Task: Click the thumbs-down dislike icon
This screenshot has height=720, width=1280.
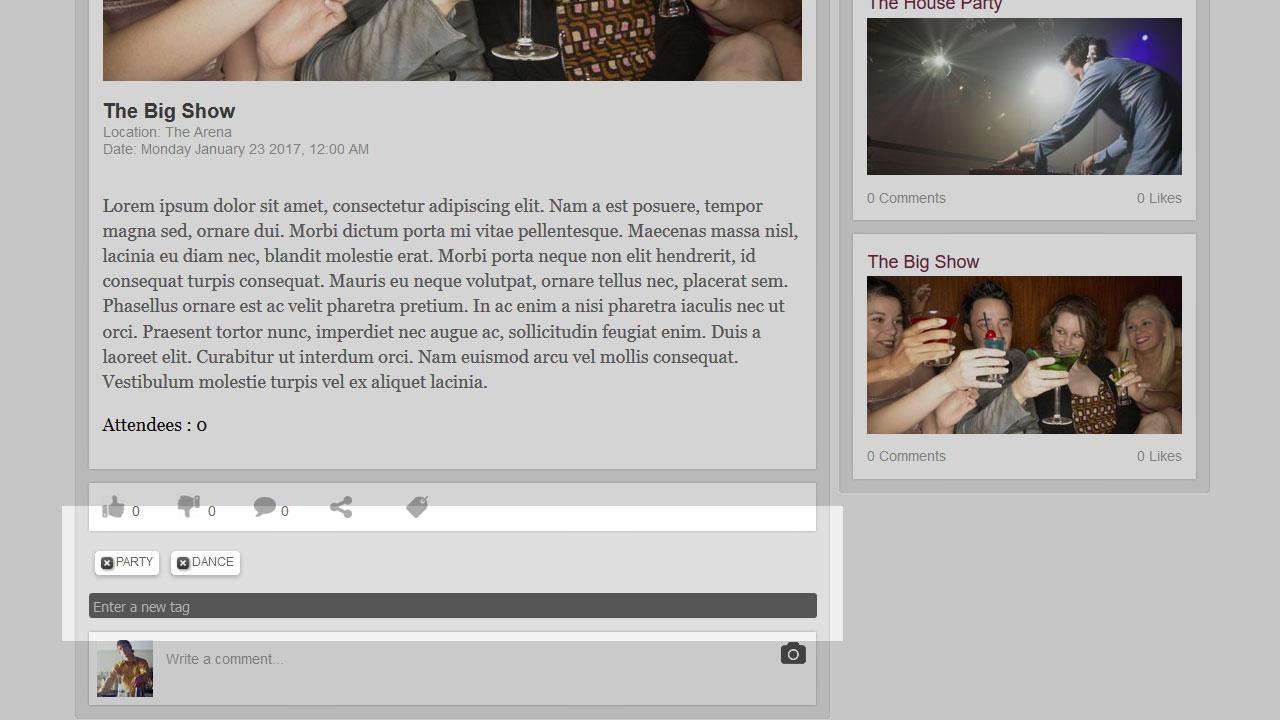Action: point(188,506)
